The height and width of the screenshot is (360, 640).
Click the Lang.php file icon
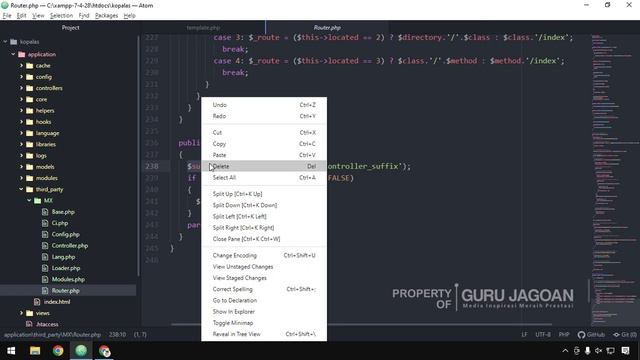click(x=45, y=257)
